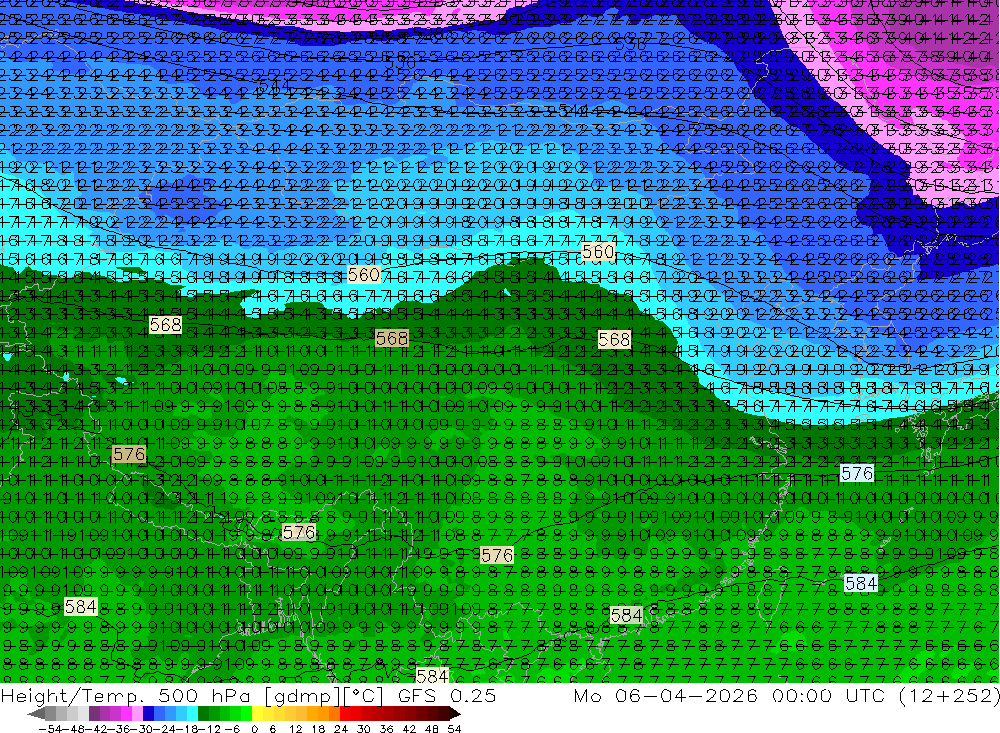Click the 'Mo 06-04-2026' date text
1000x733 pixels.
click(x=665, y=695)
